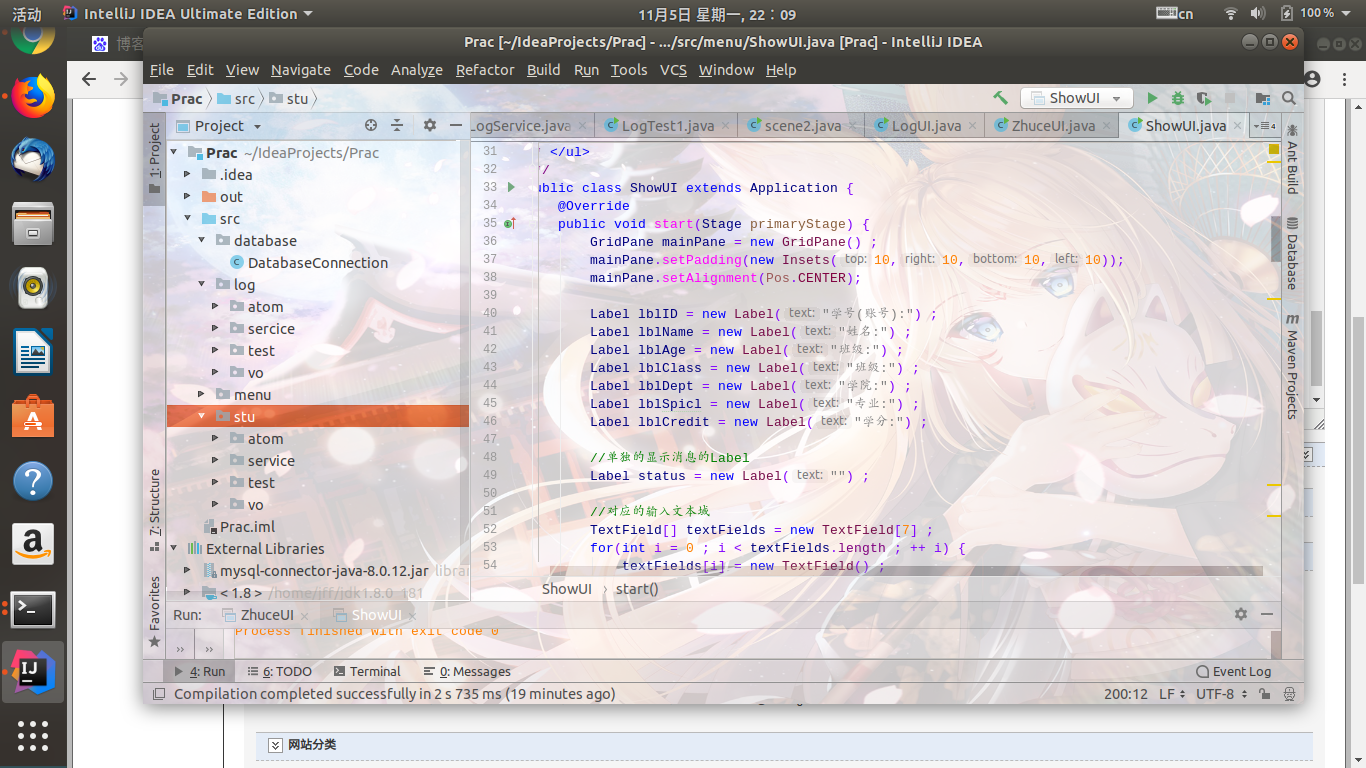Select Prac.iml file in project tree

(247, 527)
